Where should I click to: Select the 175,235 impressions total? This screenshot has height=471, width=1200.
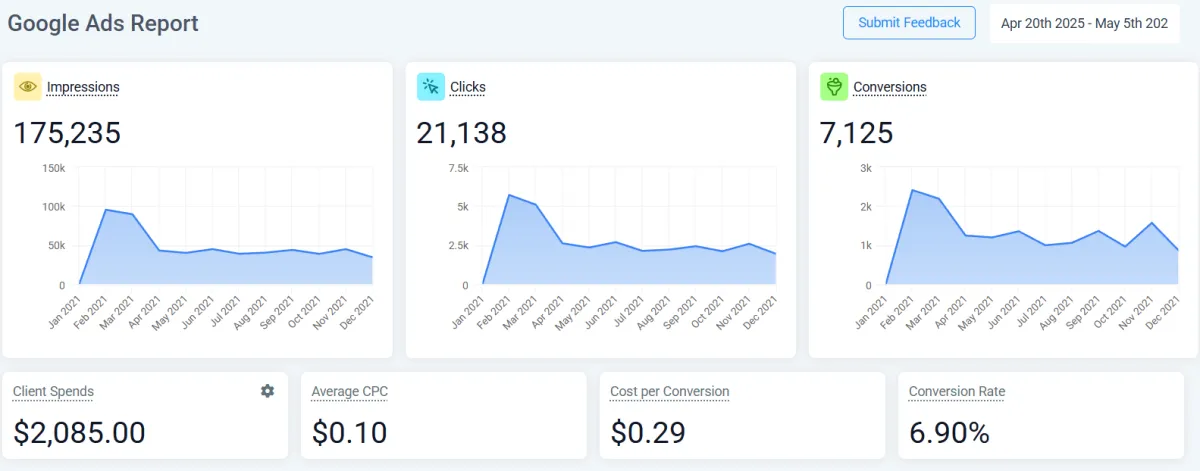[x=67, y=133]
